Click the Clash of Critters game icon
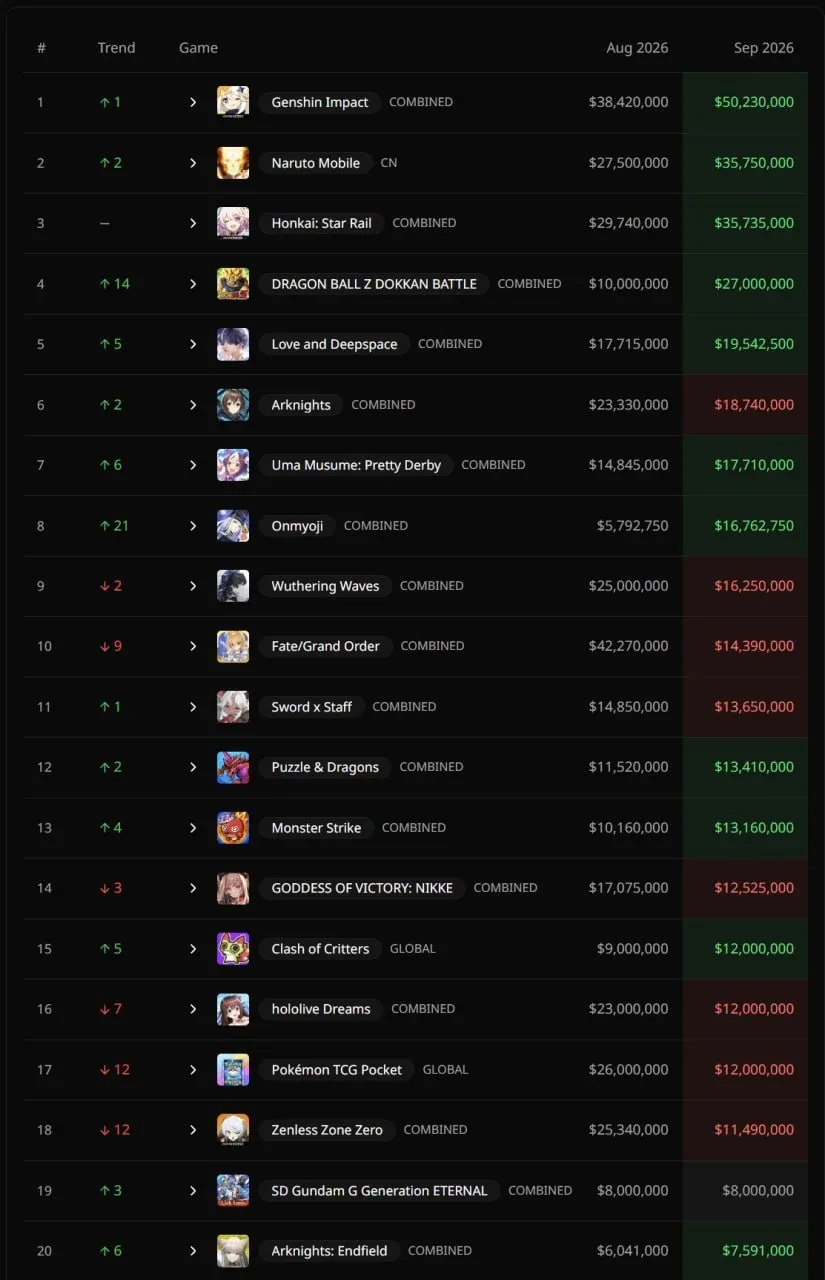This screenshot has width=825, height=1280. tap(233, 949)
